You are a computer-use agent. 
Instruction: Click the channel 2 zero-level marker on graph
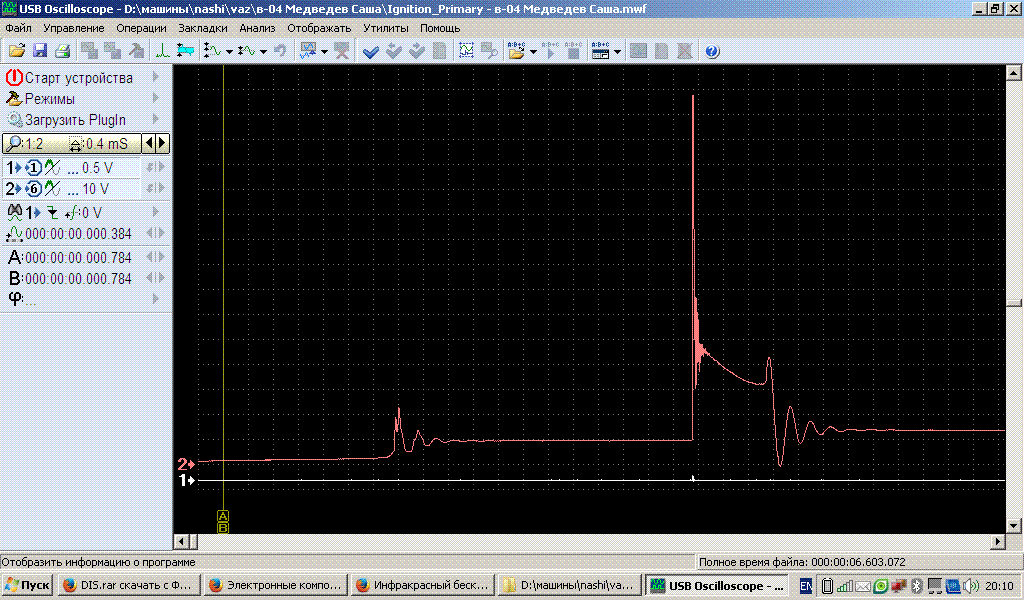click(186, 464)
